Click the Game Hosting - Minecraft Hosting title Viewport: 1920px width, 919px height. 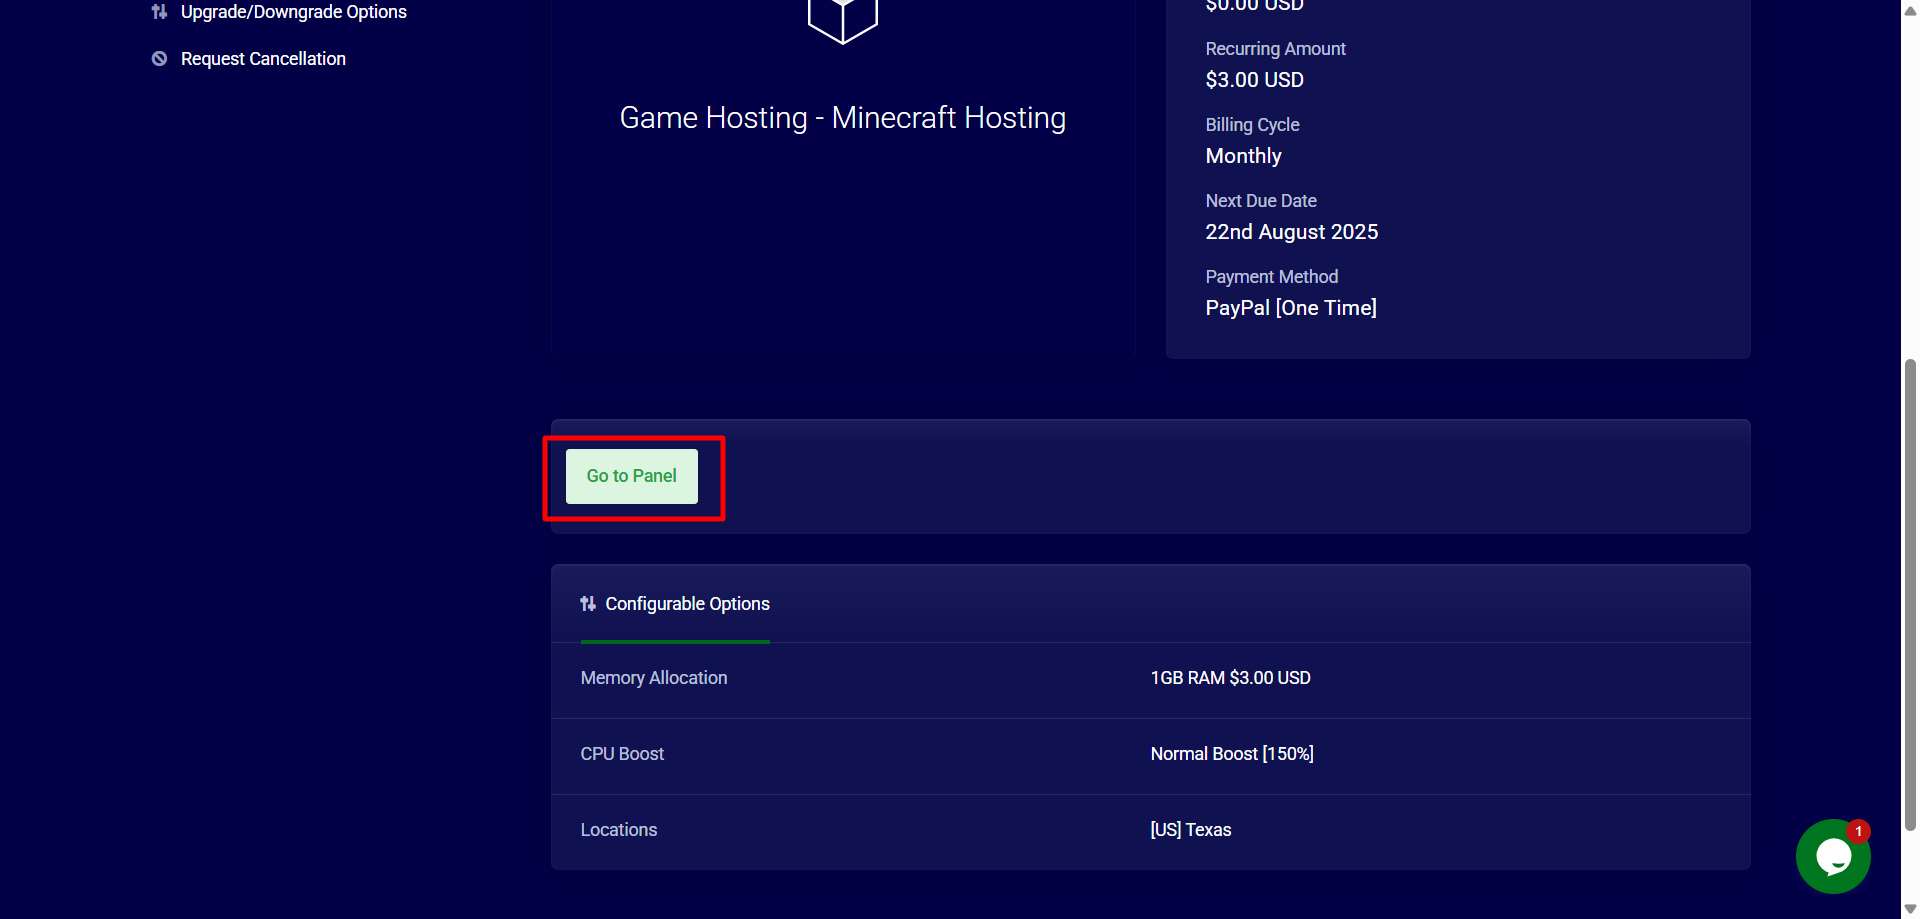pos(842,118)
